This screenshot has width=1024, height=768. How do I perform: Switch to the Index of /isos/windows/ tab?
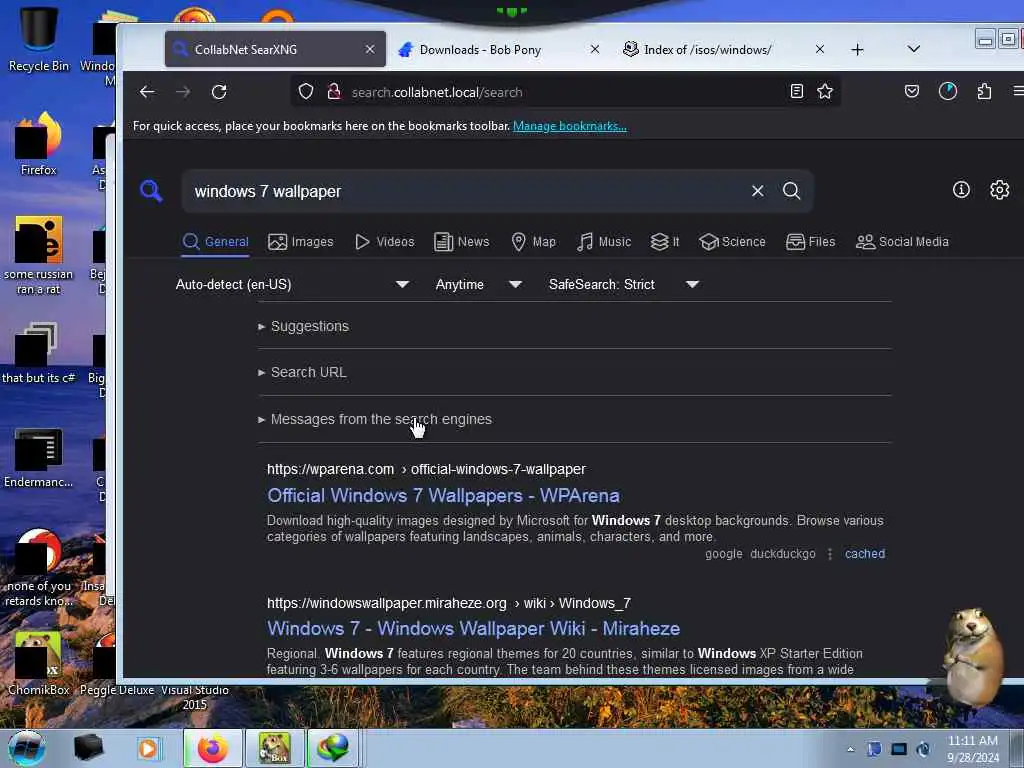click(707, 50)
